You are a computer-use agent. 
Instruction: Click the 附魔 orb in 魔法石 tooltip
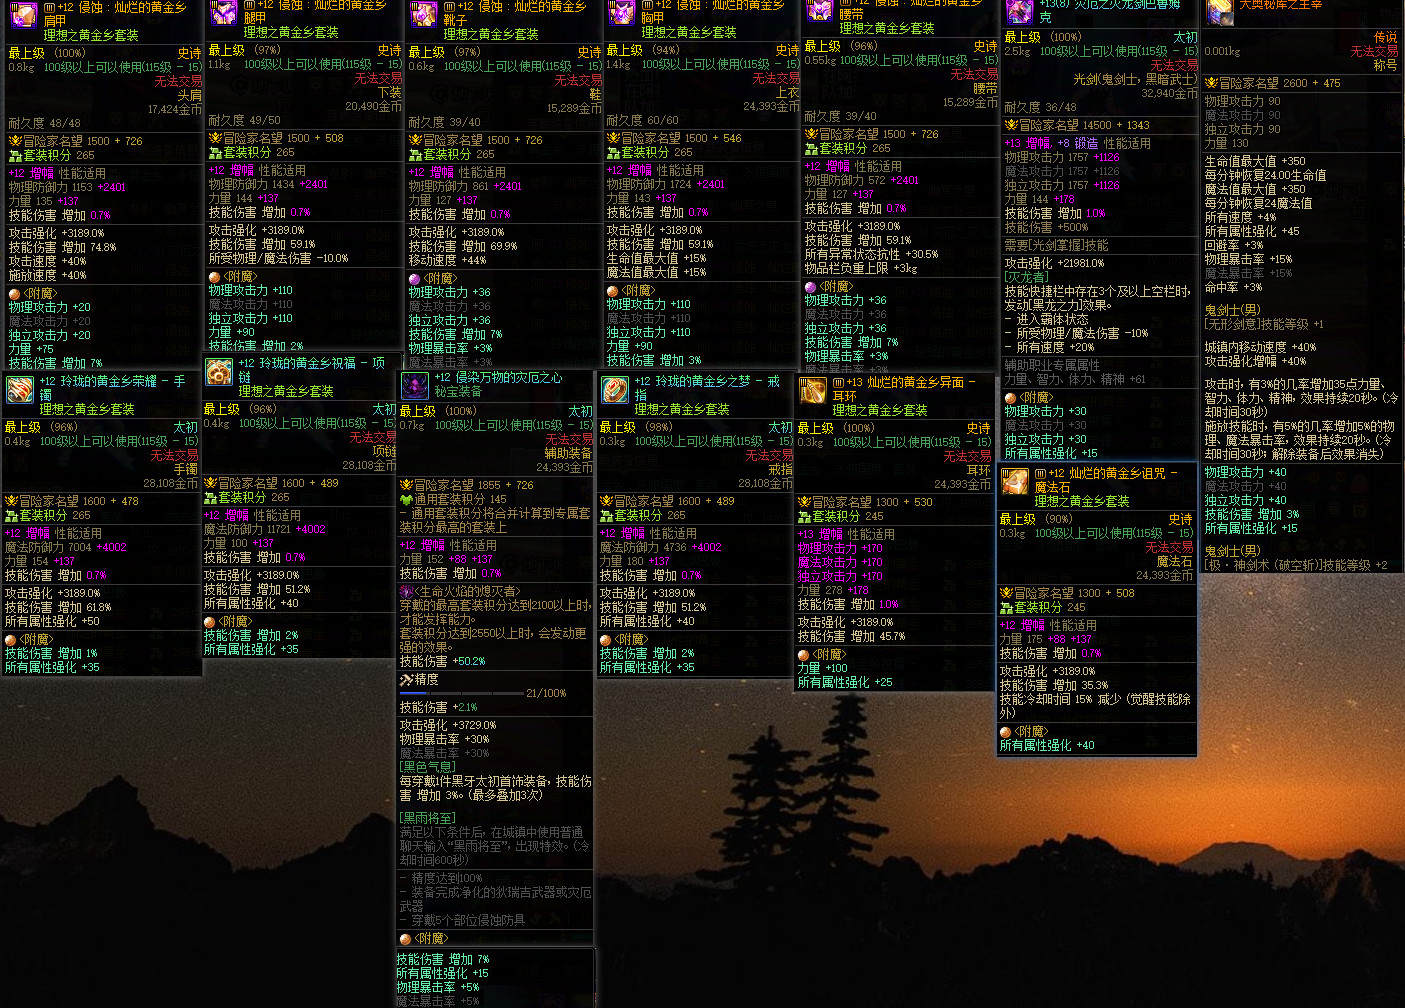(1005, 732)
